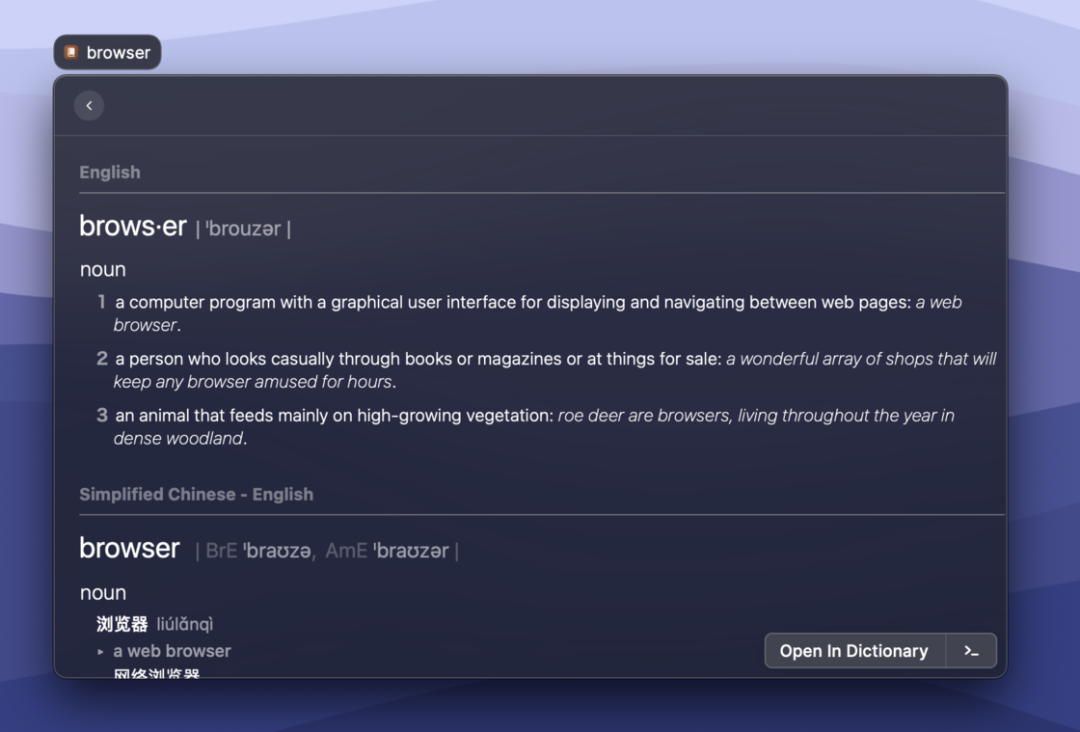Click the "browser" search tag label
1080x732 pixels.
[118, 53]
